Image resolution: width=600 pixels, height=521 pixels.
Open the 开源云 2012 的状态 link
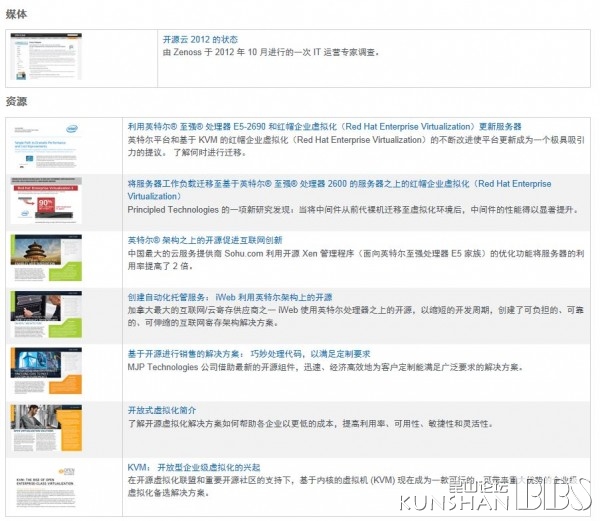tap(200, 39)
